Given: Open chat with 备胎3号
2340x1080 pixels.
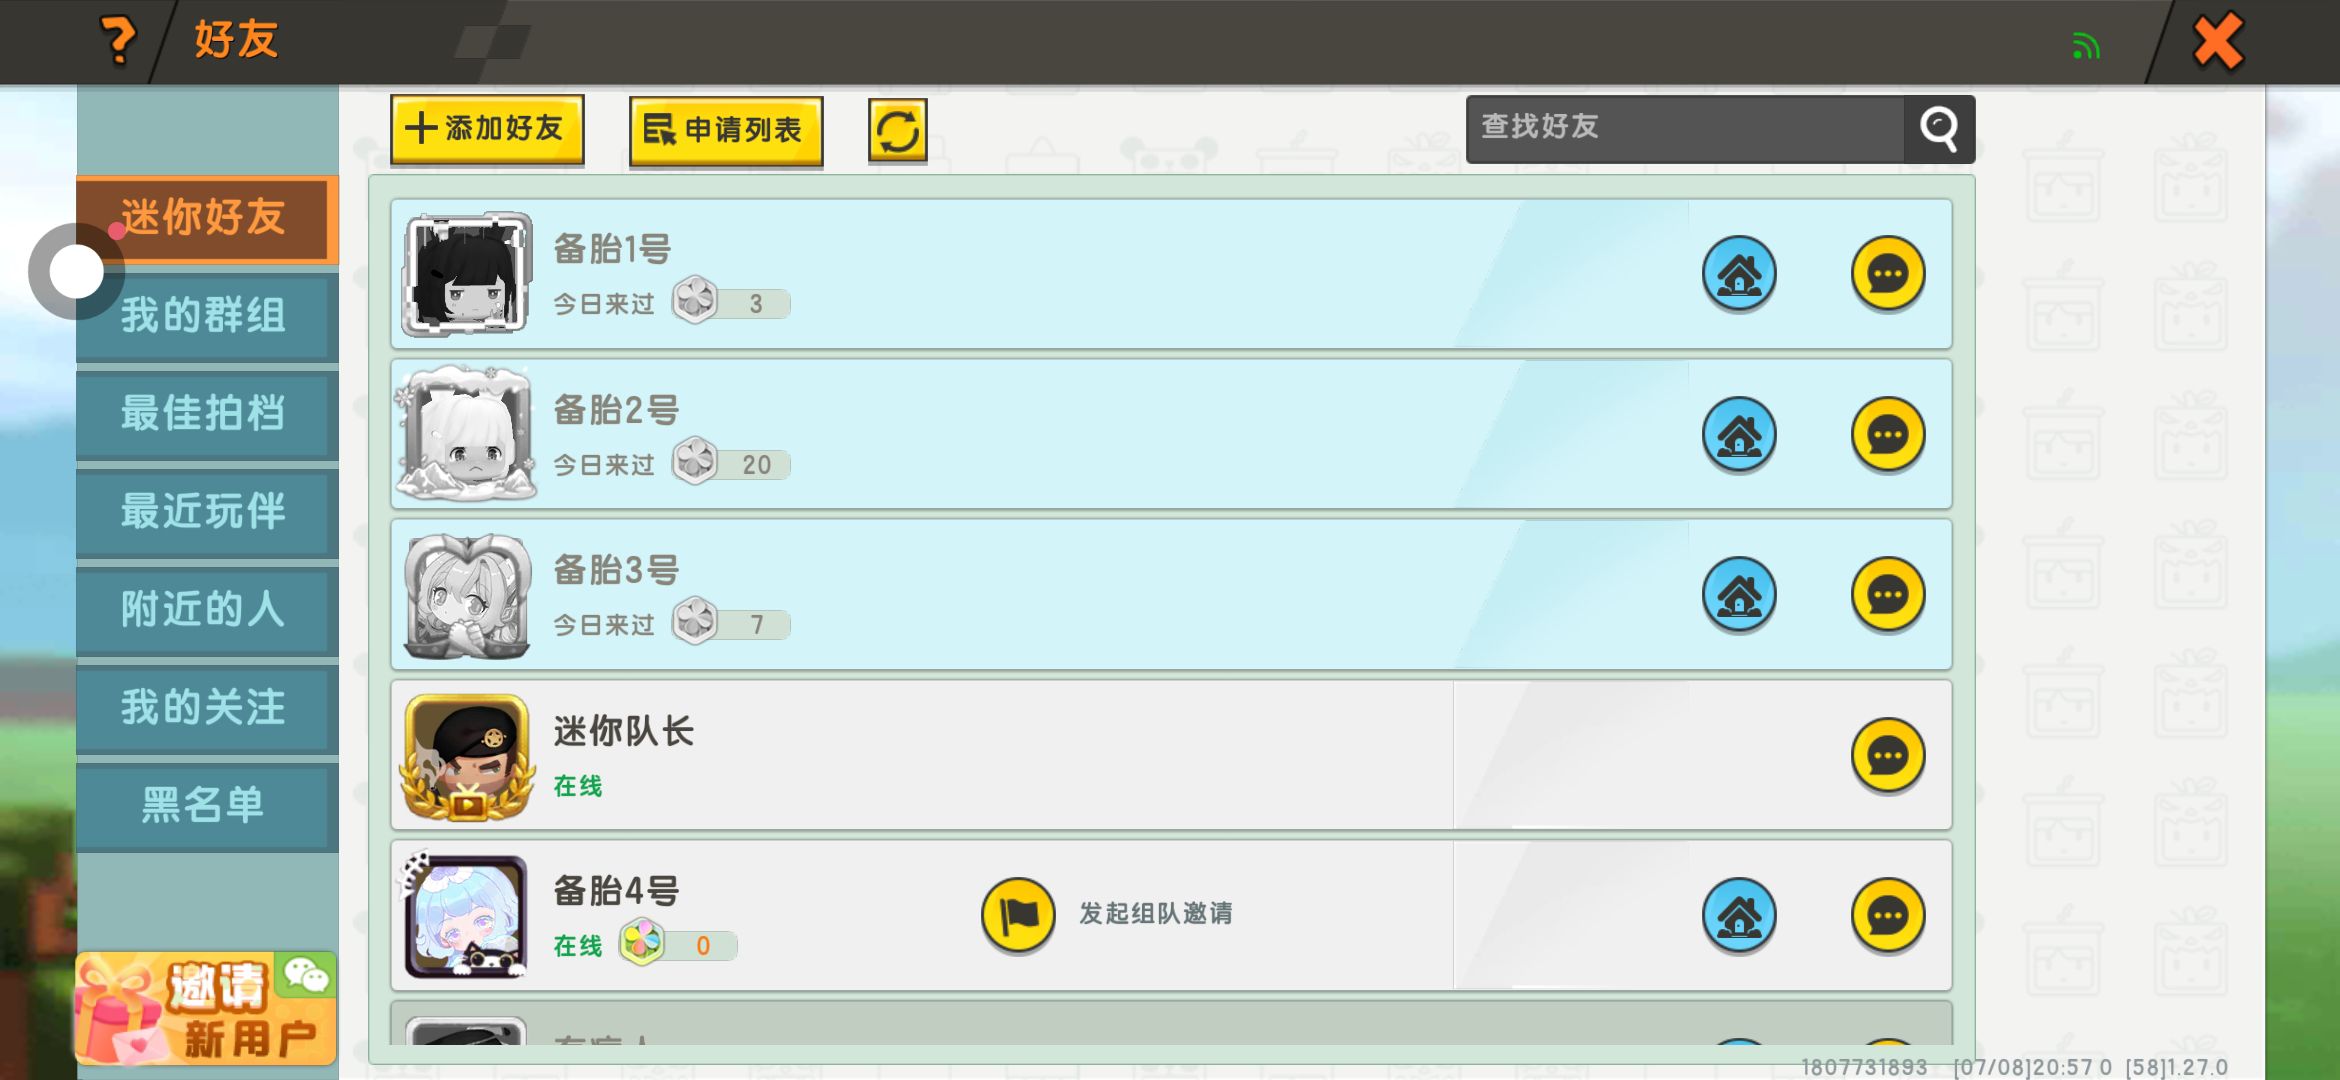Looking at the screenshot, I should pos(1888,595).
